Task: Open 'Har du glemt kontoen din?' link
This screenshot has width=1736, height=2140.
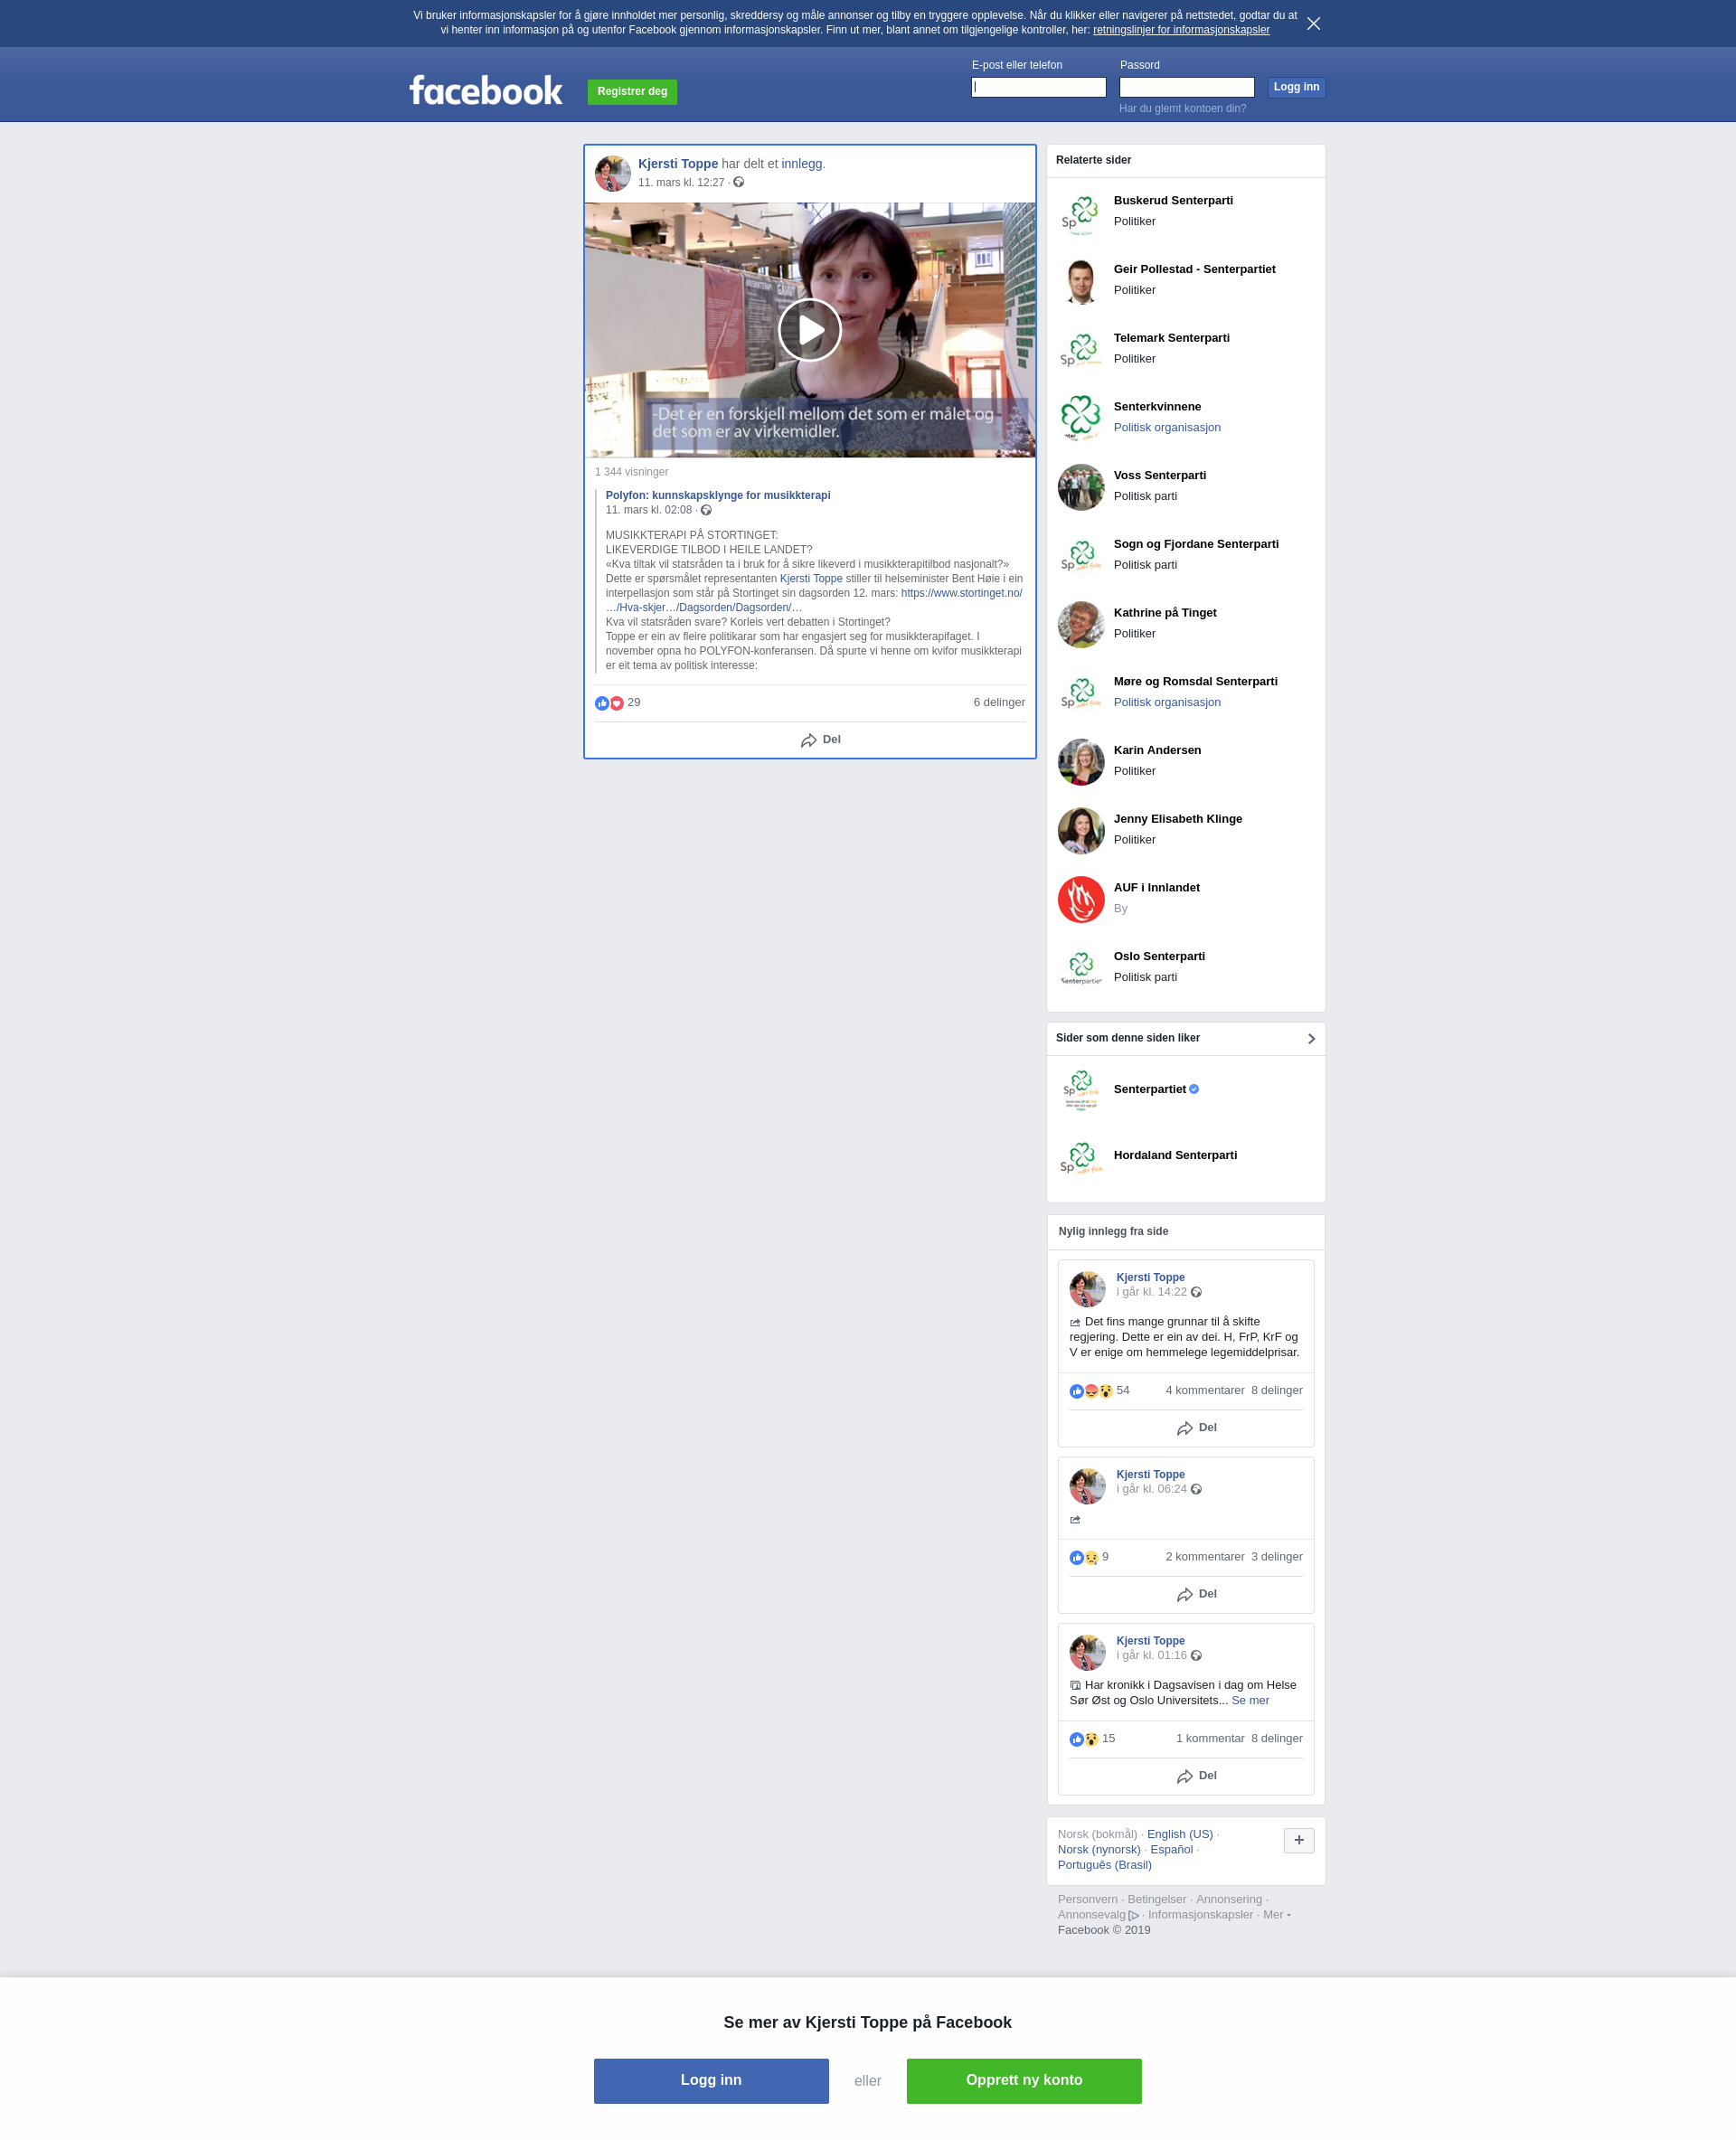Action: point(1182,109)
